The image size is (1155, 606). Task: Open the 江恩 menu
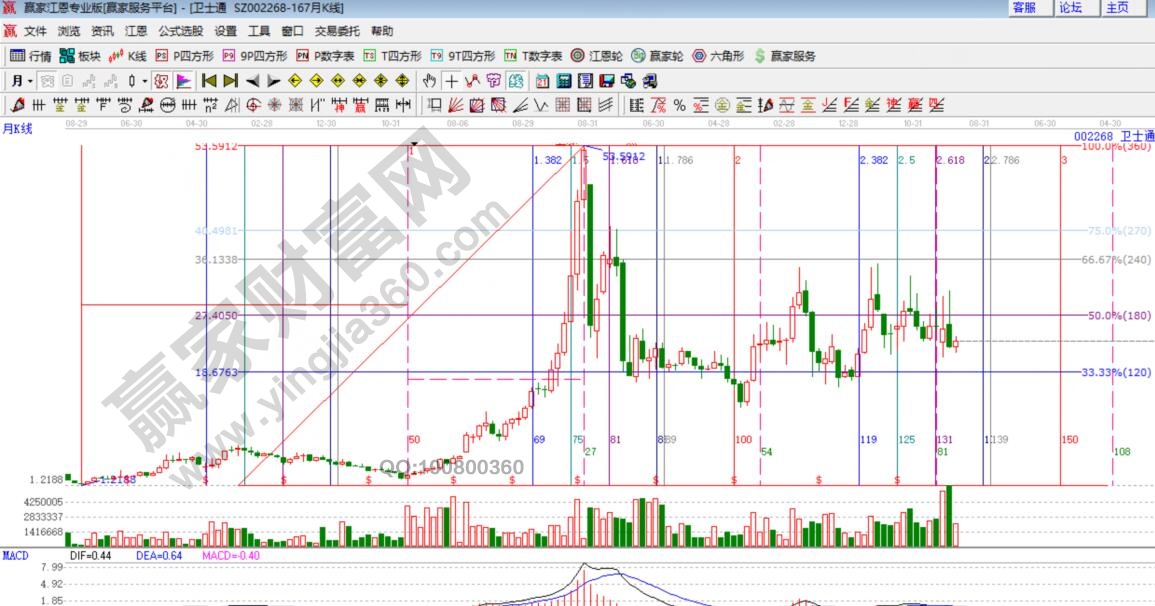(136, 32)
